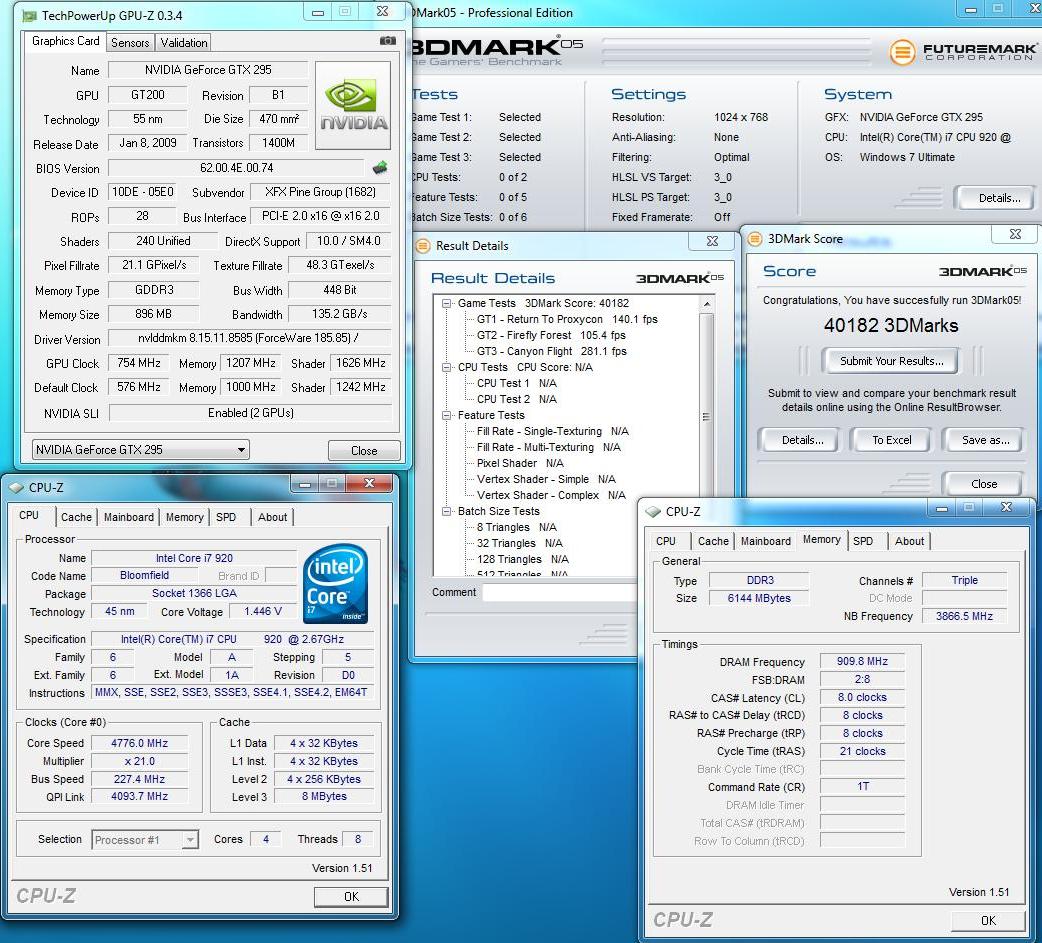Click the Memory Size value 6144 MBytes
The width and height of the screenshot is (1042, 943).
(x=759, y=598)
